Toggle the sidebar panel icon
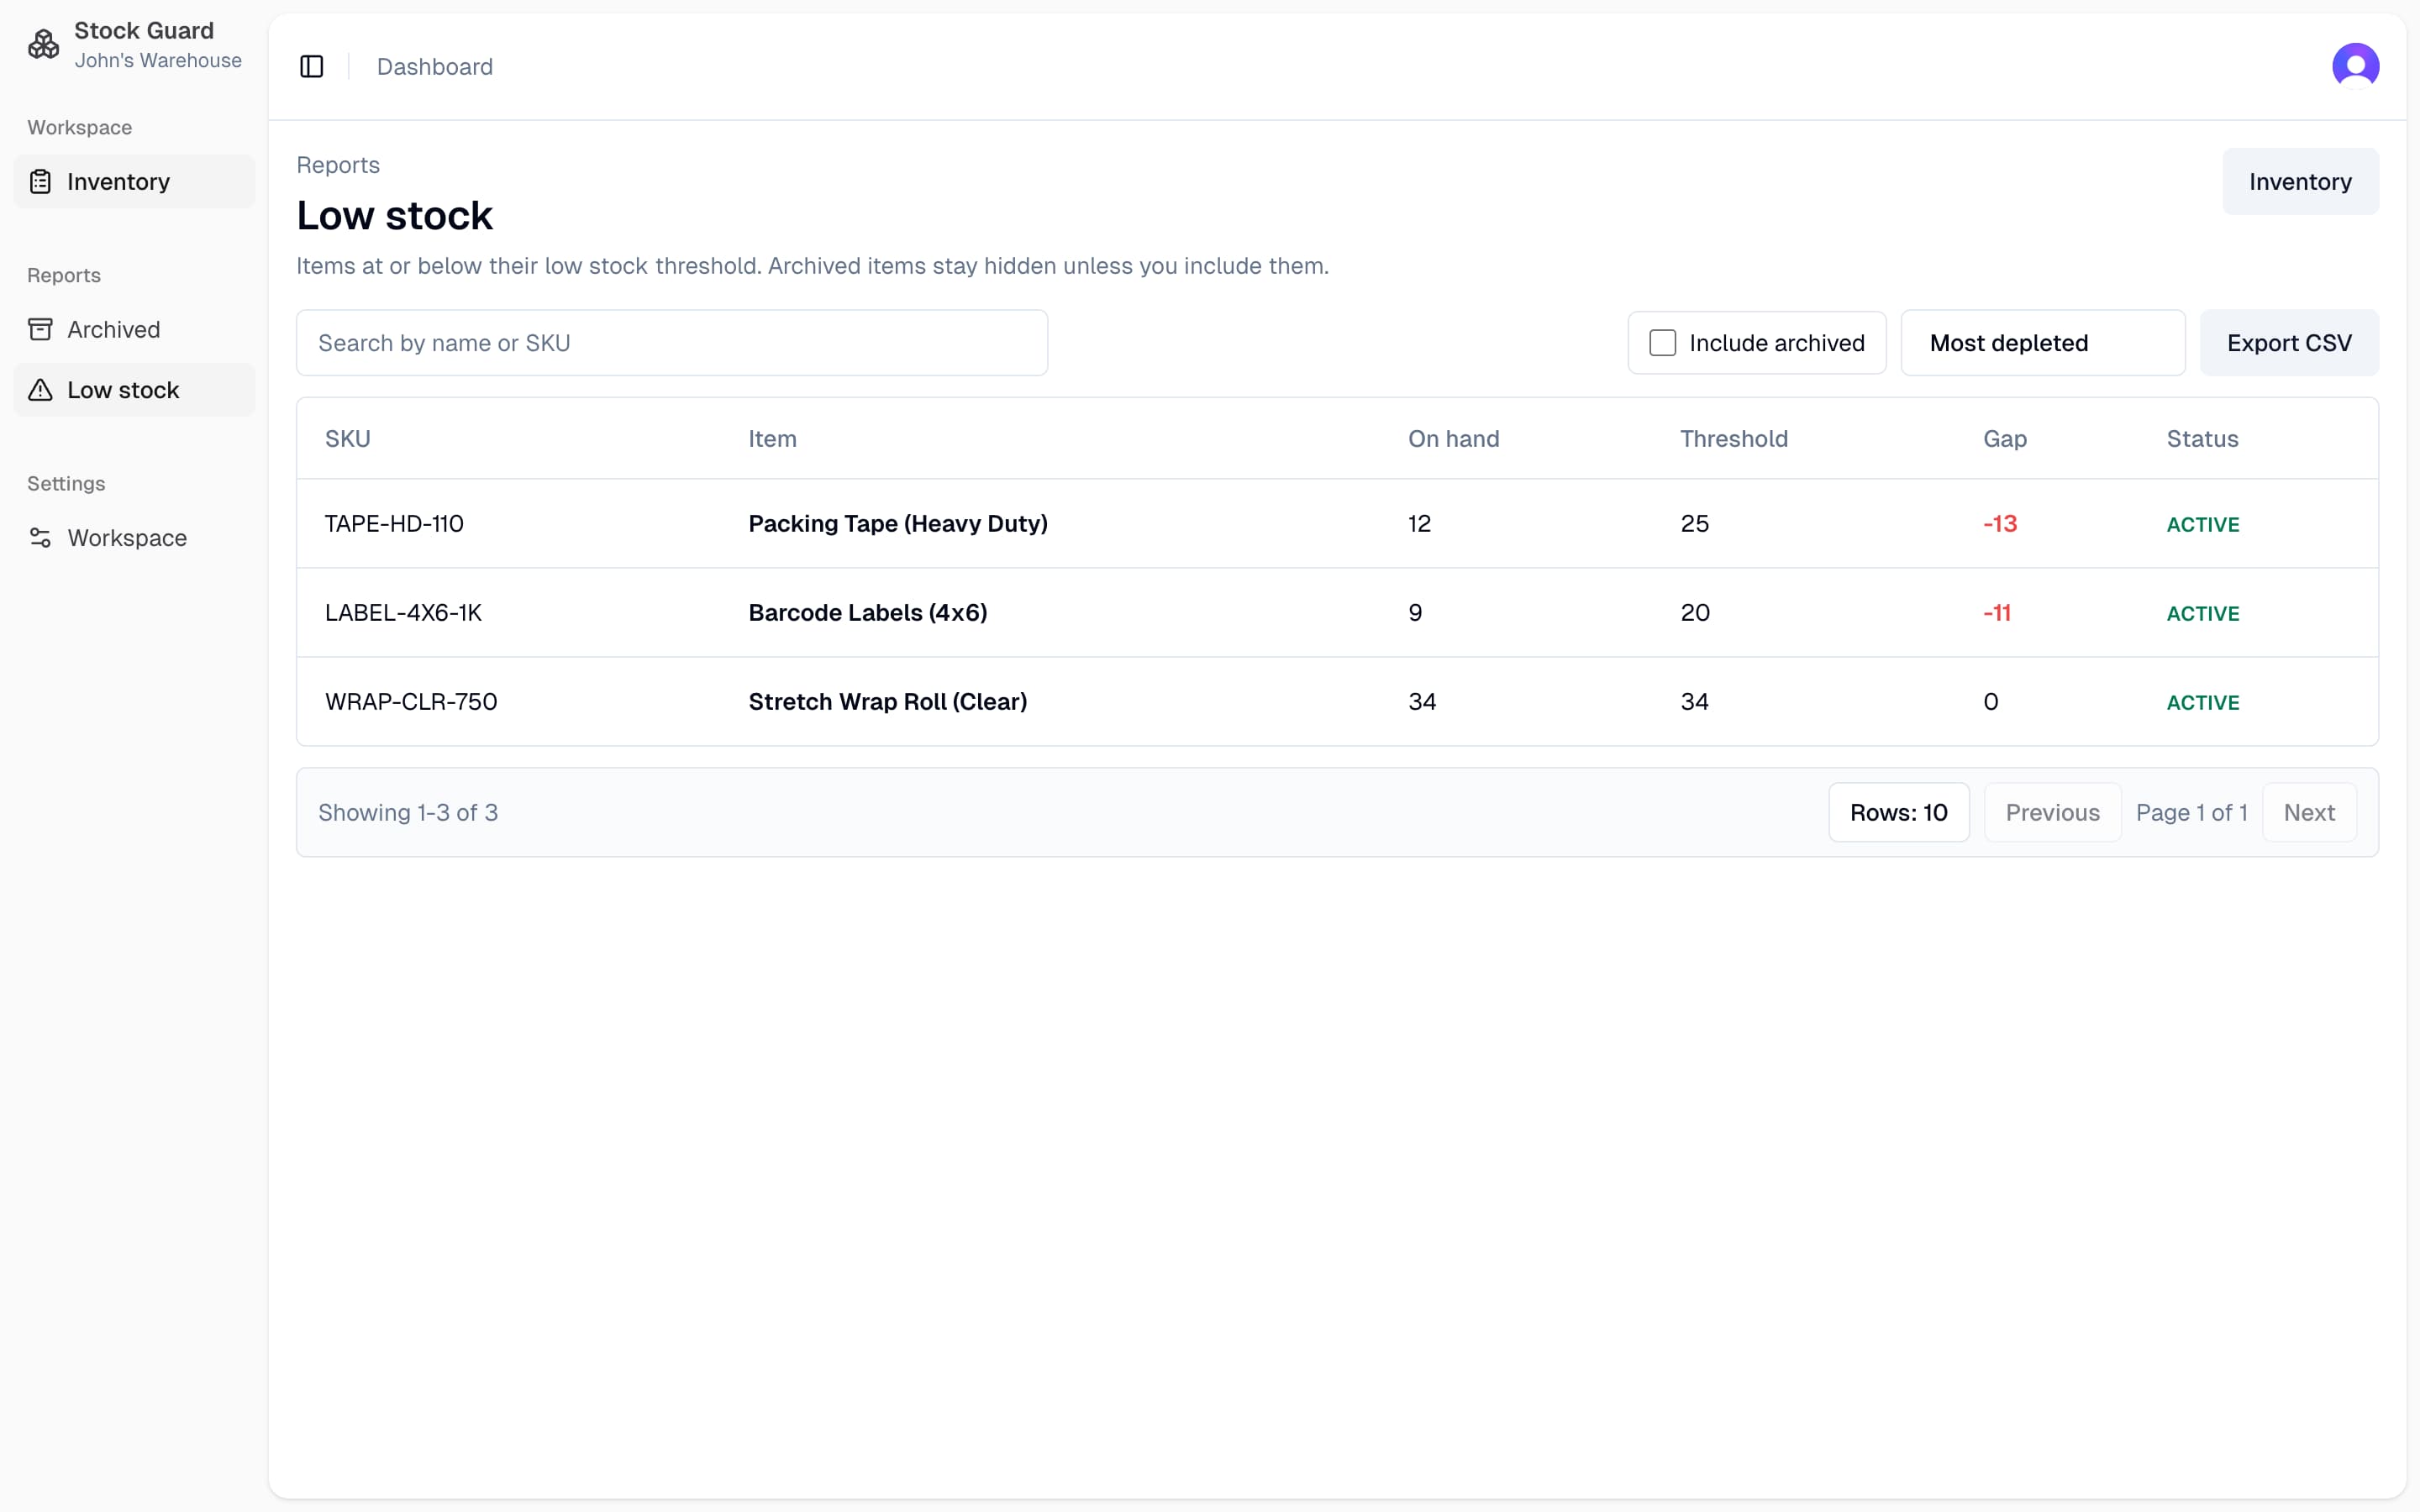The height and width of the screenshot is (1512, 2420). coord(312,67)
